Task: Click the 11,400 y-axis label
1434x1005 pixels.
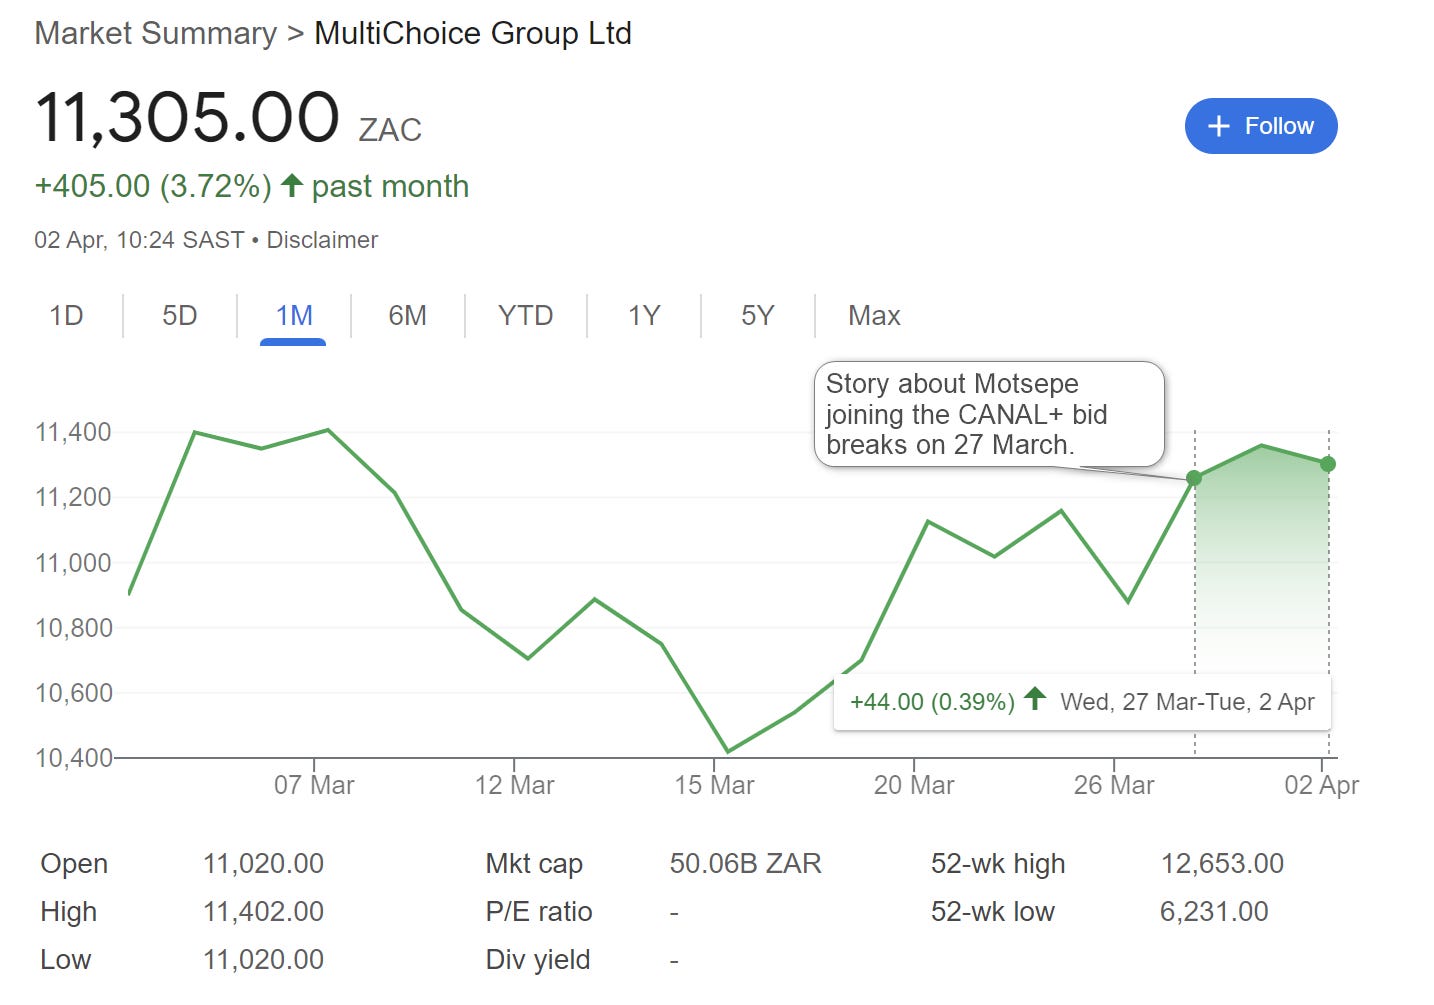Action: coord(73,432)
